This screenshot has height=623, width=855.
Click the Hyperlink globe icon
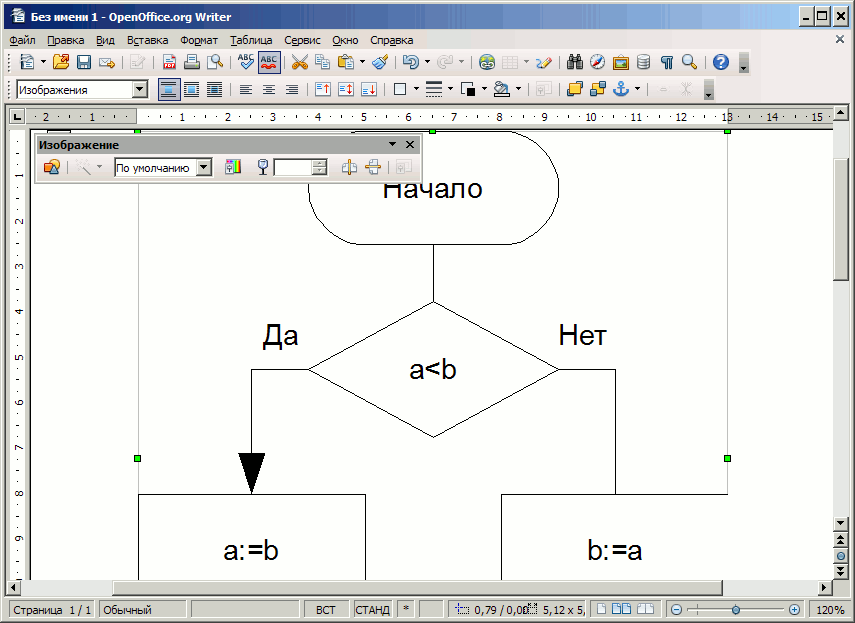[487, 62]
